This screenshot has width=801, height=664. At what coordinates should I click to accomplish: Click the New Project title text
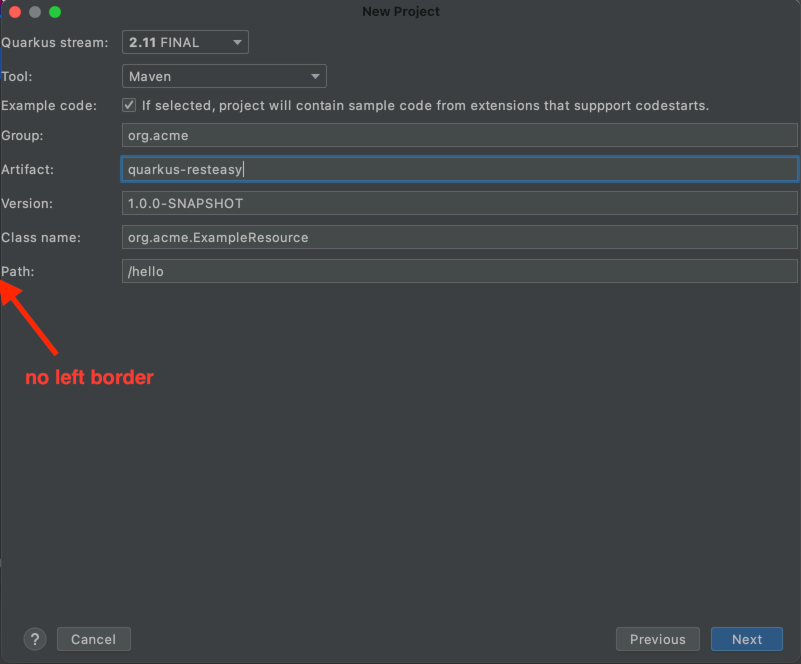point(400,12)
